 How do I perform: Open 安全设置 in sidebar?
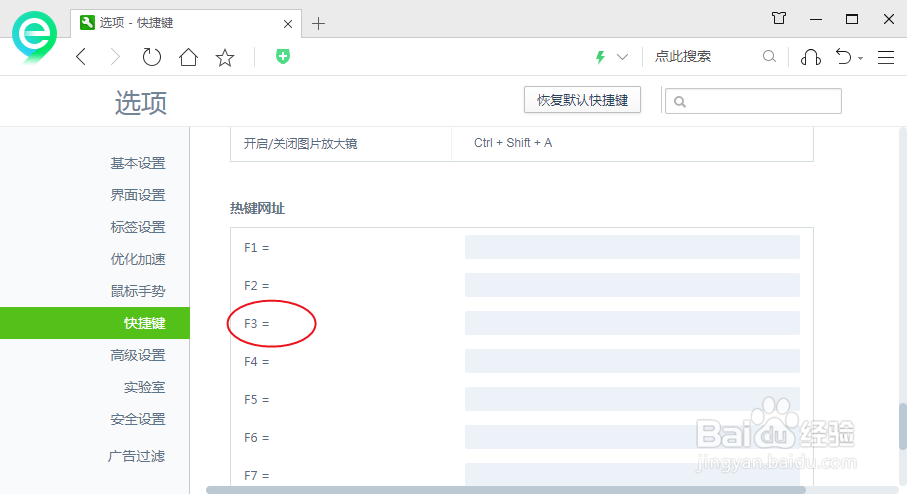pos(138,419)
